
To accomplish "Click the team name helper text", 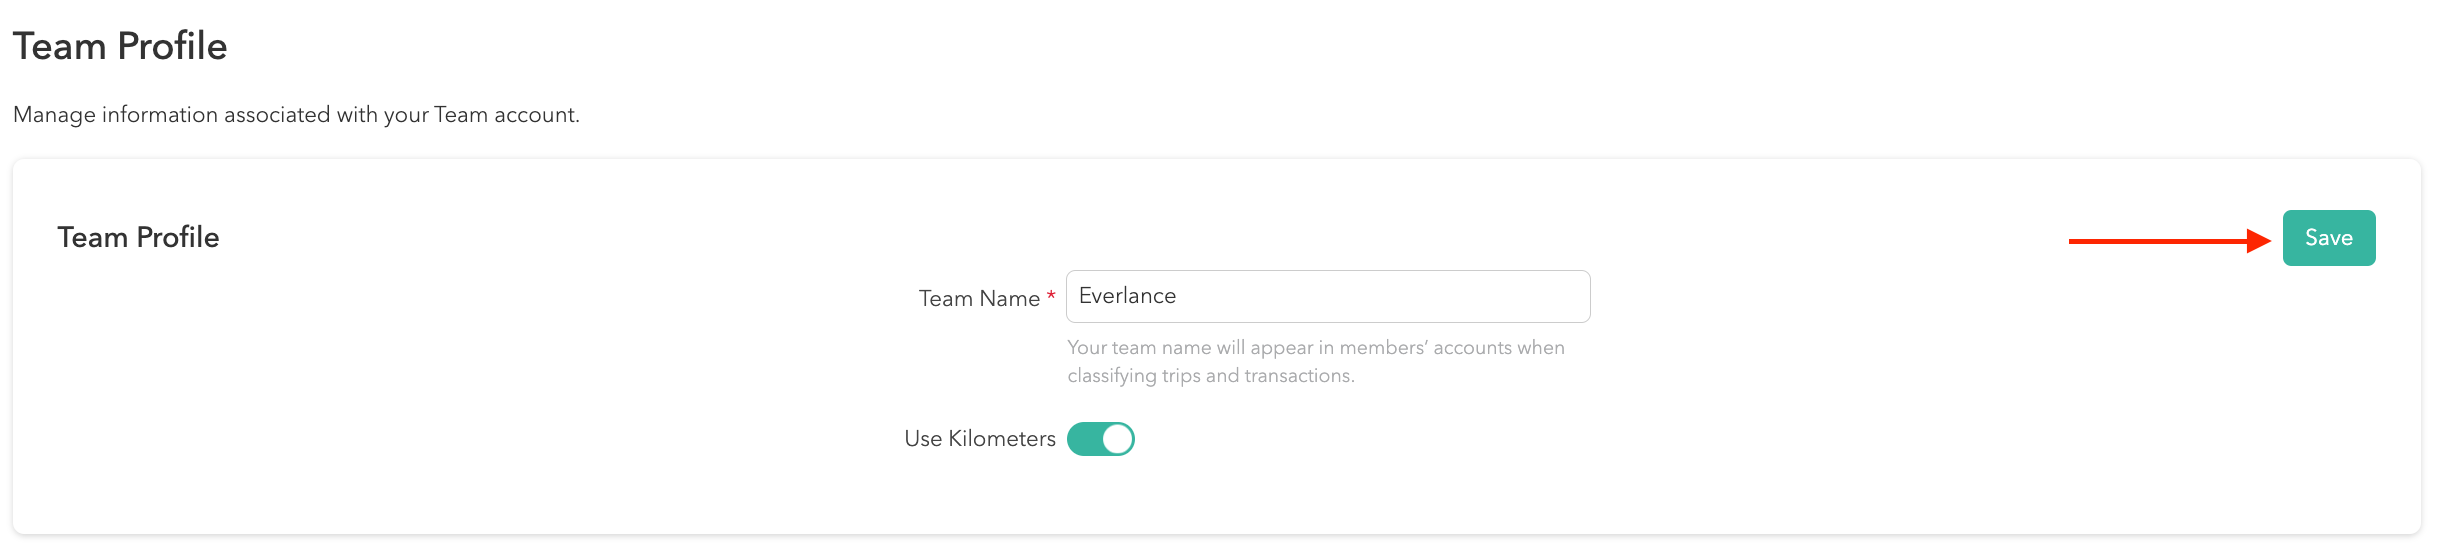I will click(1315, 348).
